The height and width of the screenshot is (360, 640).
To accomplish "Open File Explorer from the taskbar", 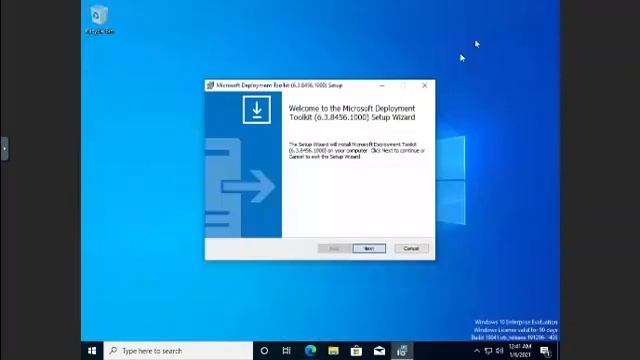I will point(333,351).
